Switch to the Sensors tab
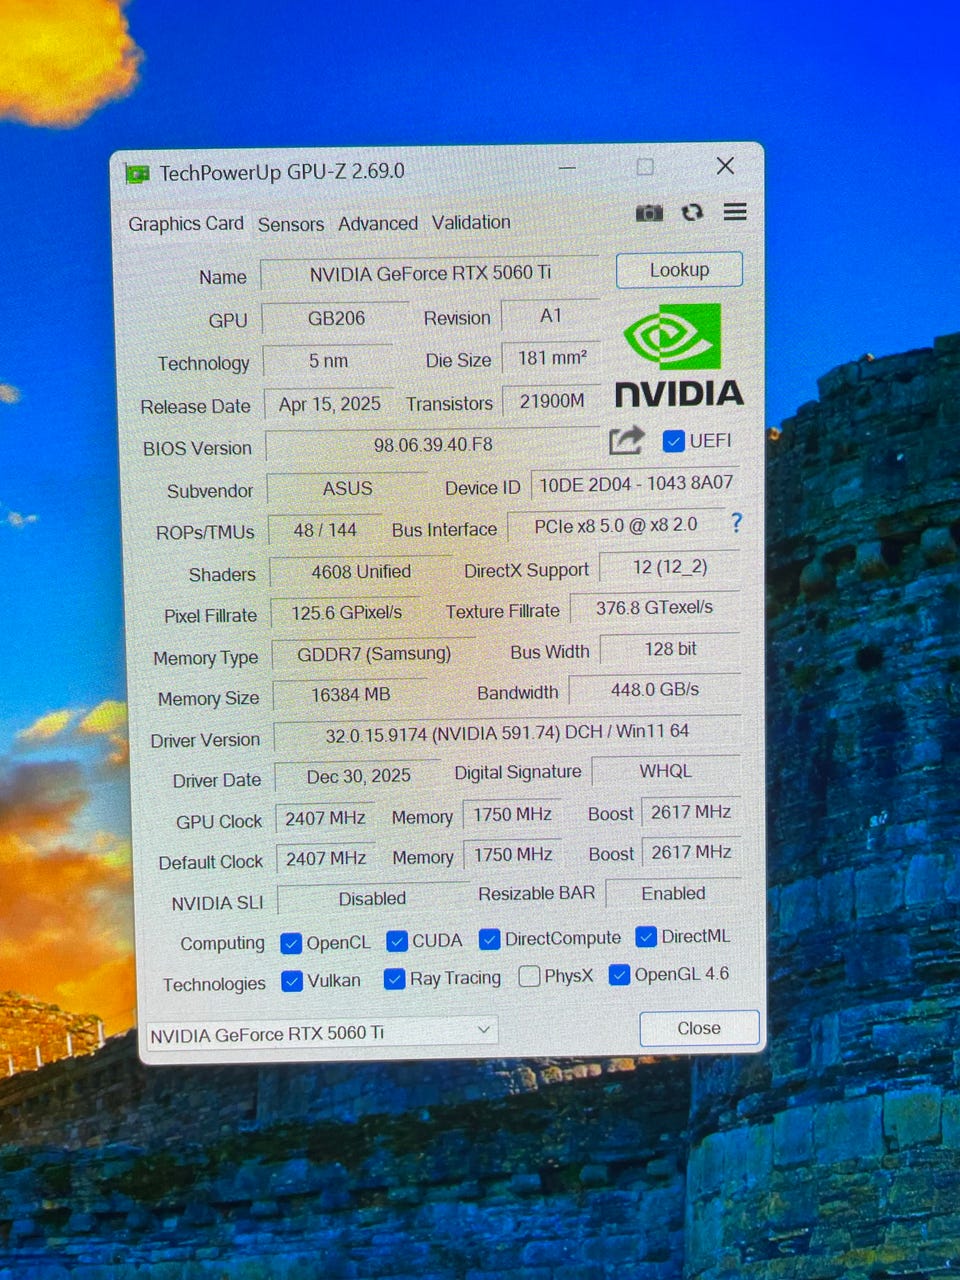The height and width of the screenshot is (1280, 960). (291, 224)
